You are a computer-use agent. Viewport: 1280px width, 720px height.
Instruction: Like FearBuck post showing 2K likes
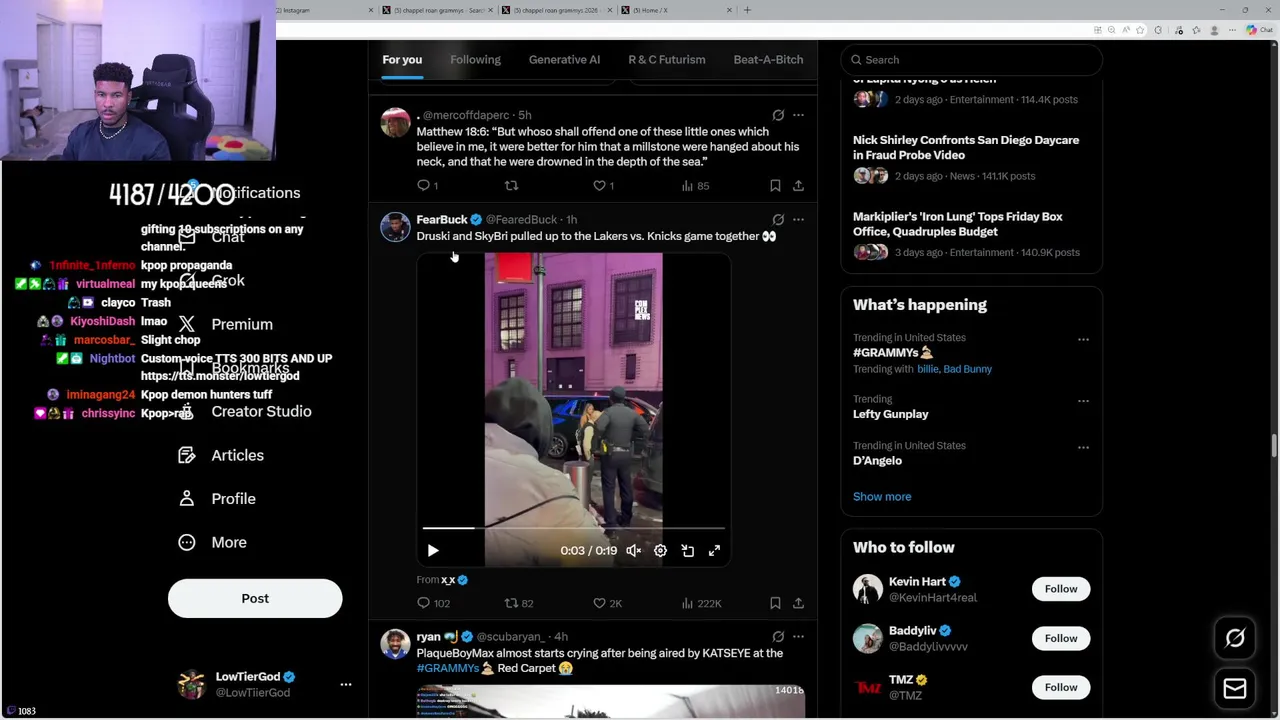pyautogui.click(x=608, y=603)
